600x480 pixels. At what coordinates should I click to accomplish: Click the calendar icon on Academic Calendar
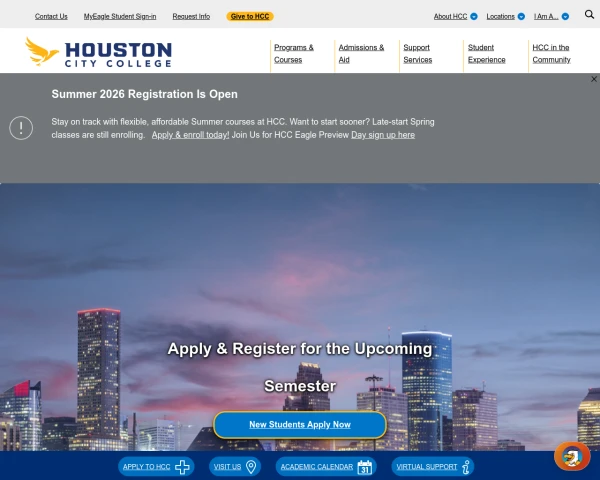(365, 467)
